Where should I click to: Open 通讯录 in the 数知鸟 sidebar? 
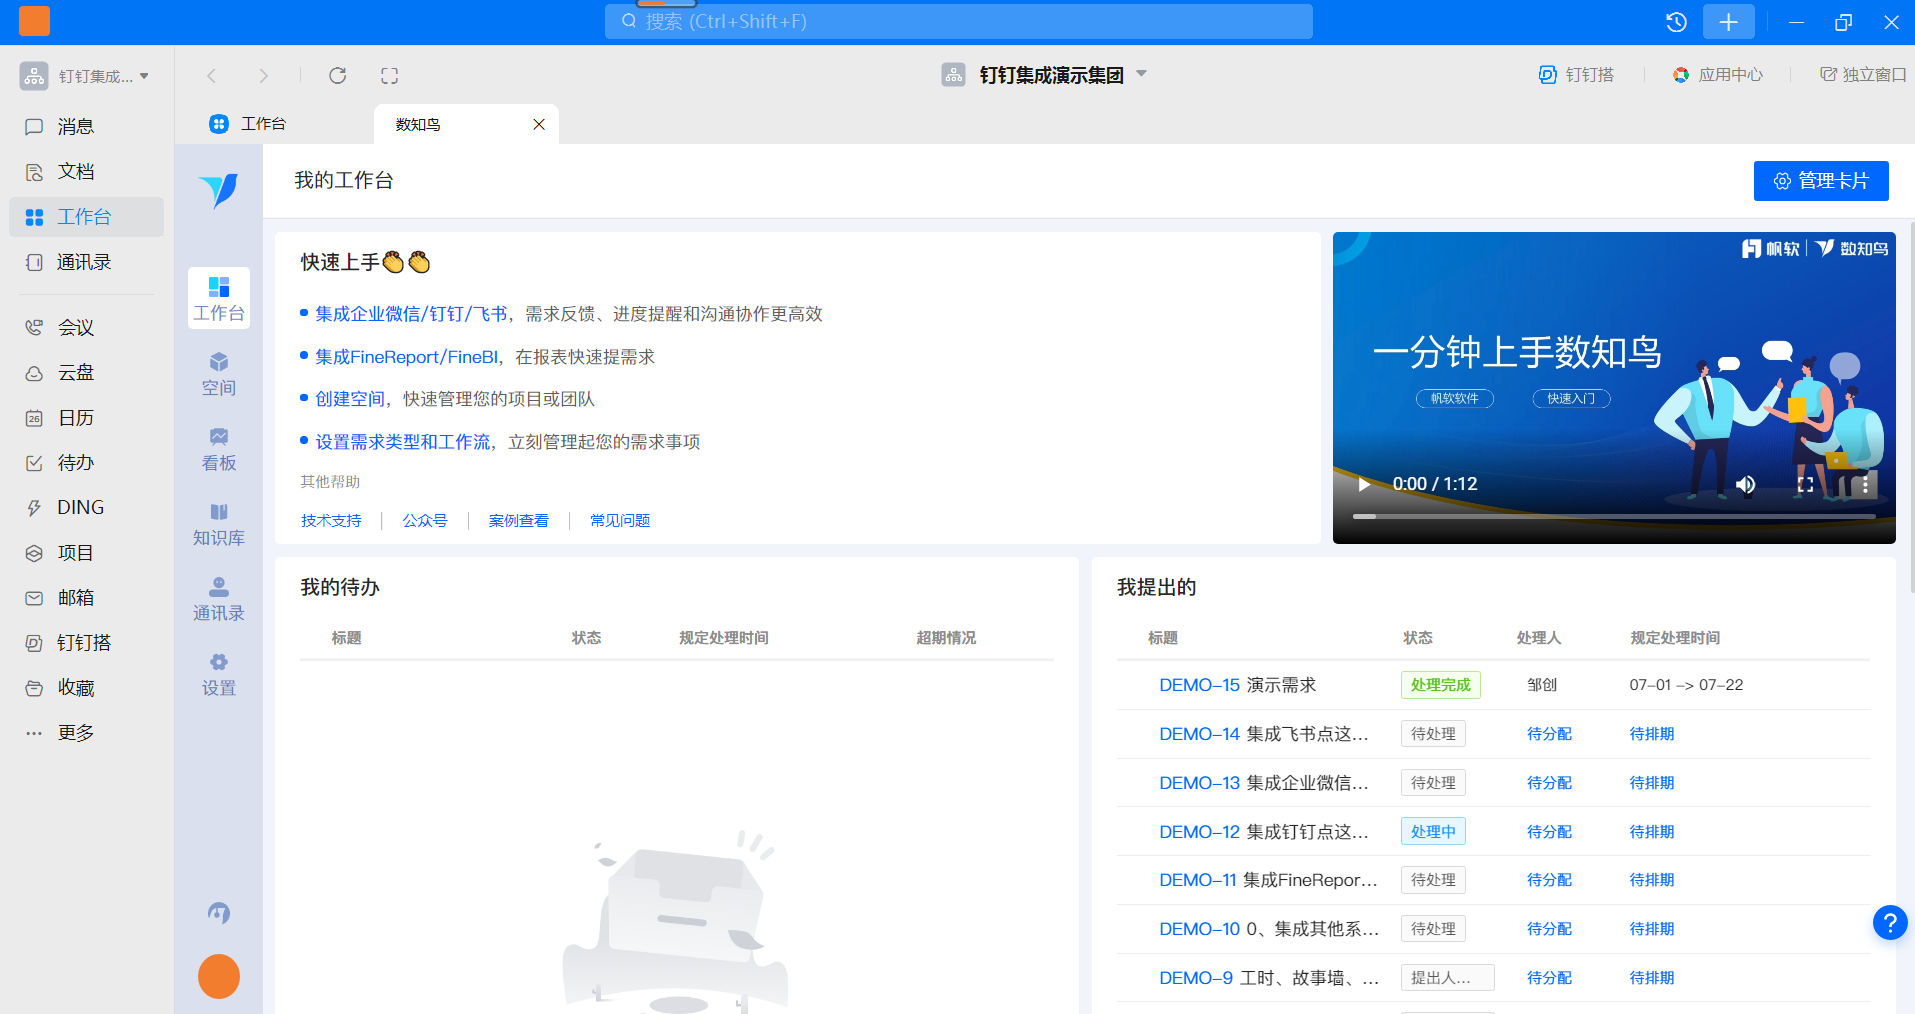(x=219, y=599)
